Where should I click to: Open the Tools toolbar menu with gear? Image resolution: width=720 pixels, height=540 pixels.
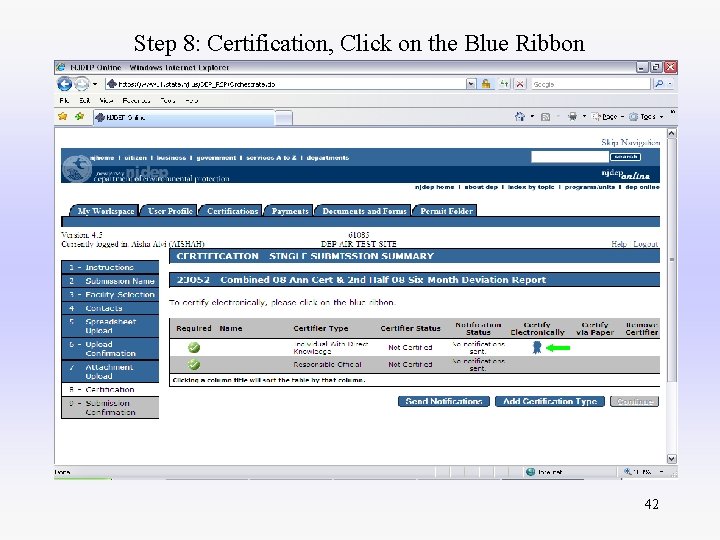pyautogui.click(x=646, y=117)
